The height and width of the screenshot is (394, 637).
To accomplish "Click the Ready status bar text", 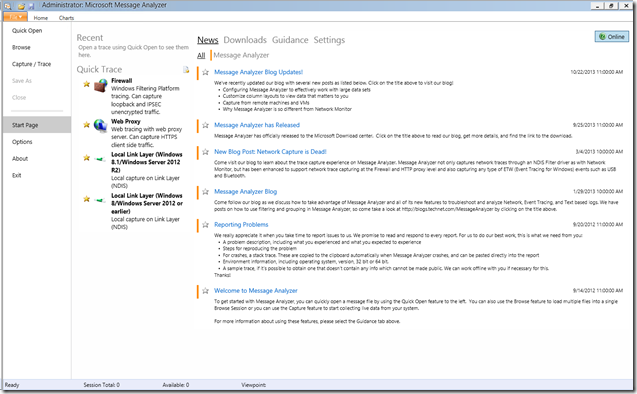I will (12, 385).
